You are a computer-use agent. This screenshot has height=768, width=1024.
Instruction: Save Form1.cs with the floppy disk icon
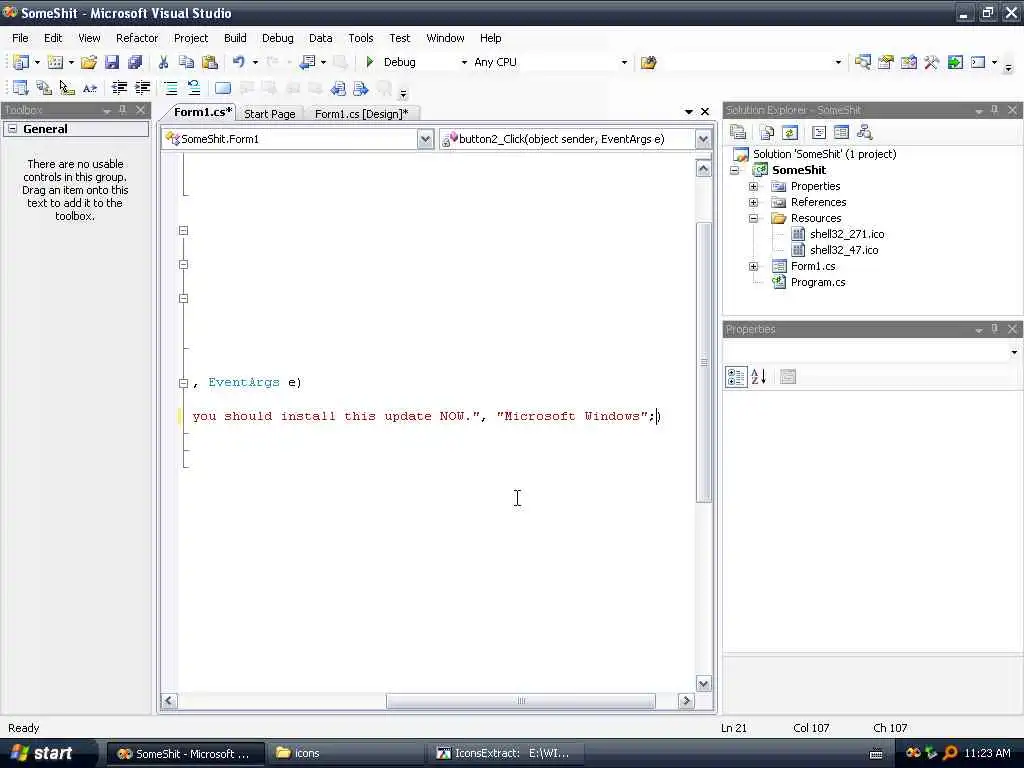112,62
